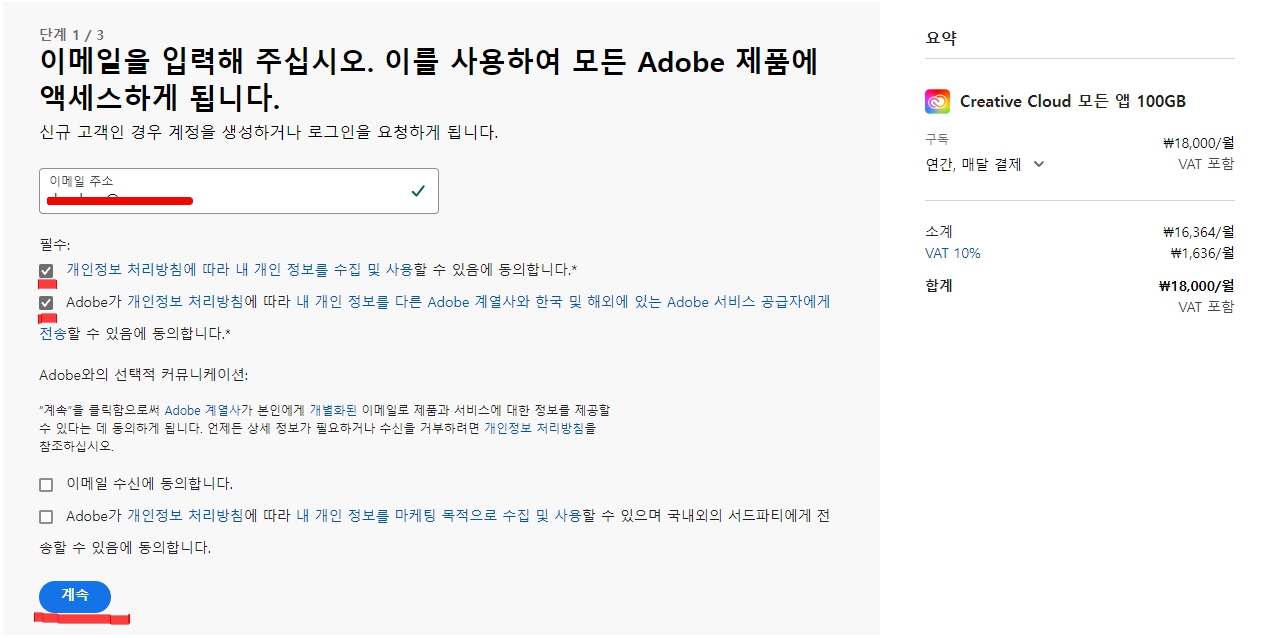Expand the 연간, 매달 결제 billing dropdown
Image resolution: width=1262 pixels, height=638 pixels.
(1010, 164)
